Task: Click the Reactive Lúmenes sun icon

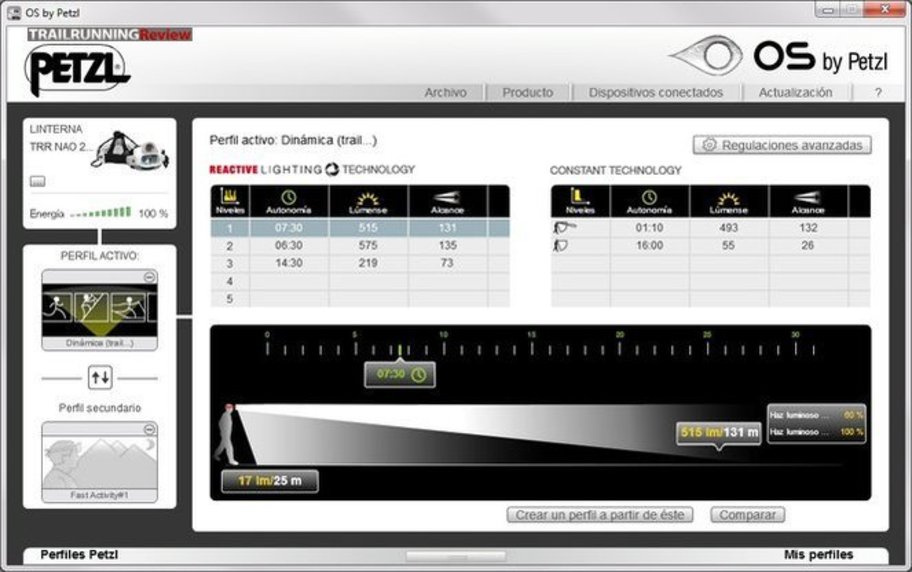Action: click(x=368, y=198)
